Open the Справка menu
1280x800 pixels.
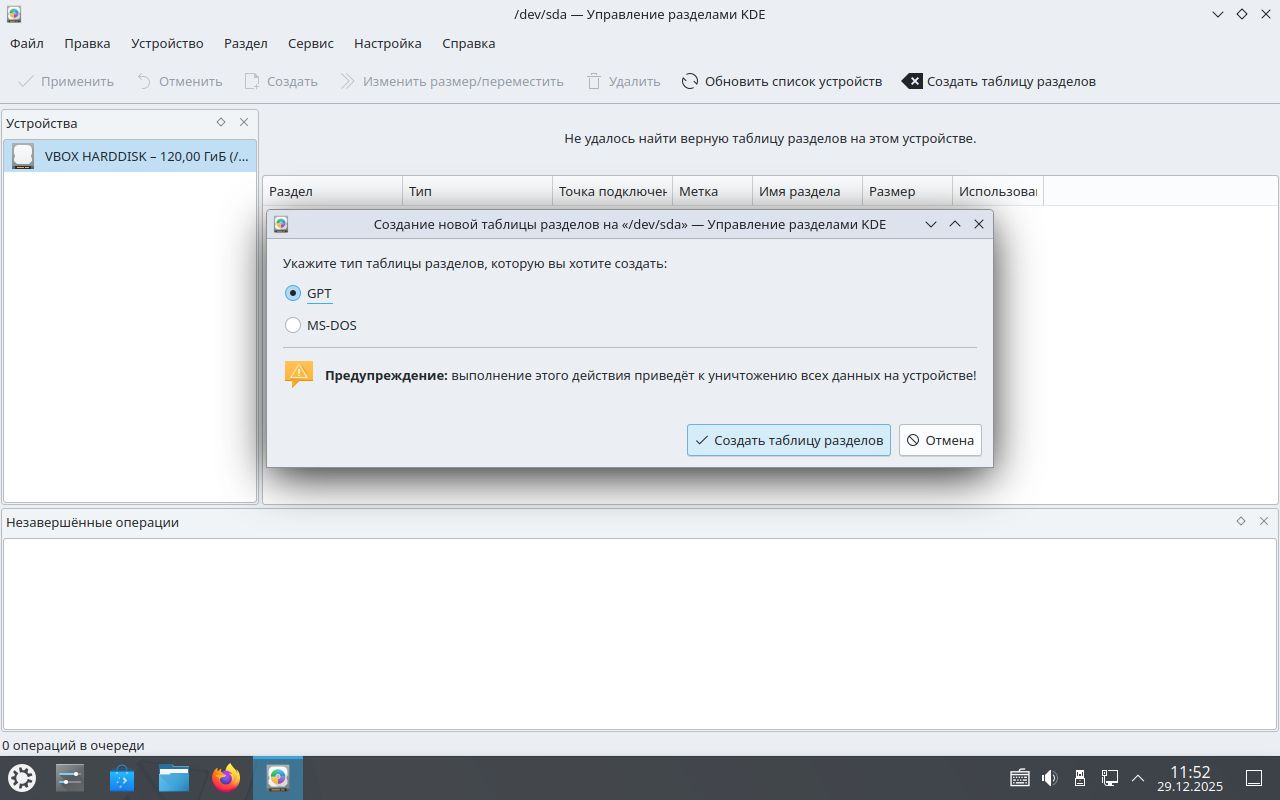pyautogui.click(x=469, y=43)
